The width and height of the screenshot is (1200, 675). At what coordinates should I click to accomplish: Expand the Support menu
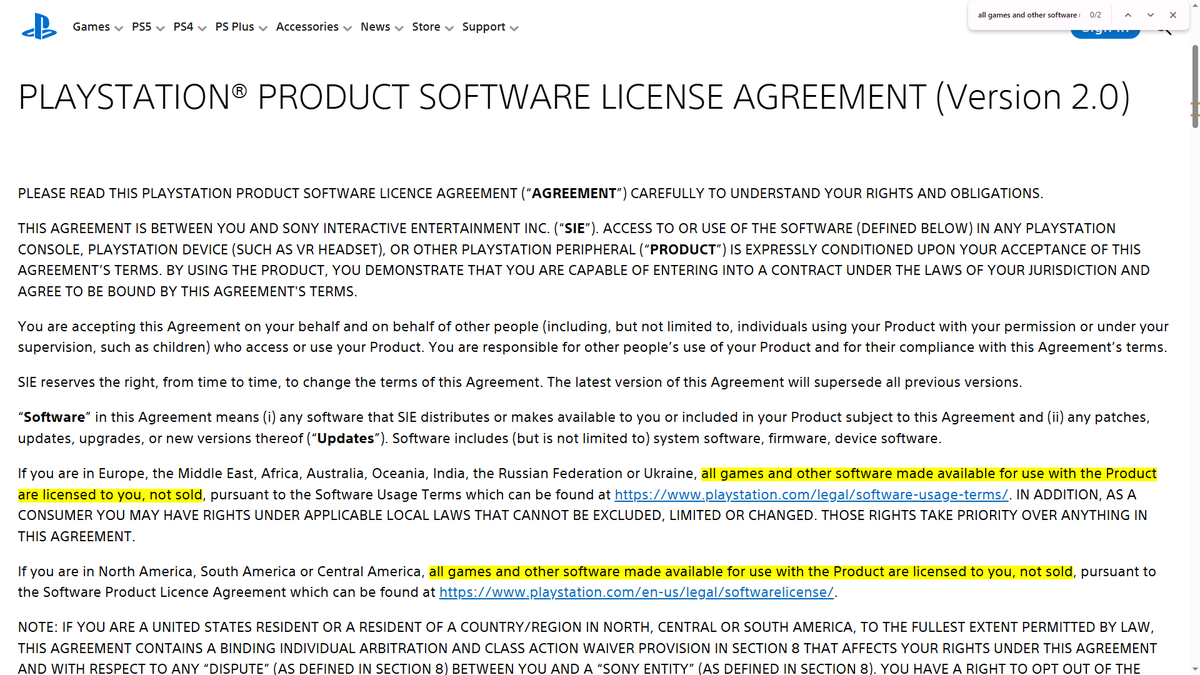[x=490, y=27]
